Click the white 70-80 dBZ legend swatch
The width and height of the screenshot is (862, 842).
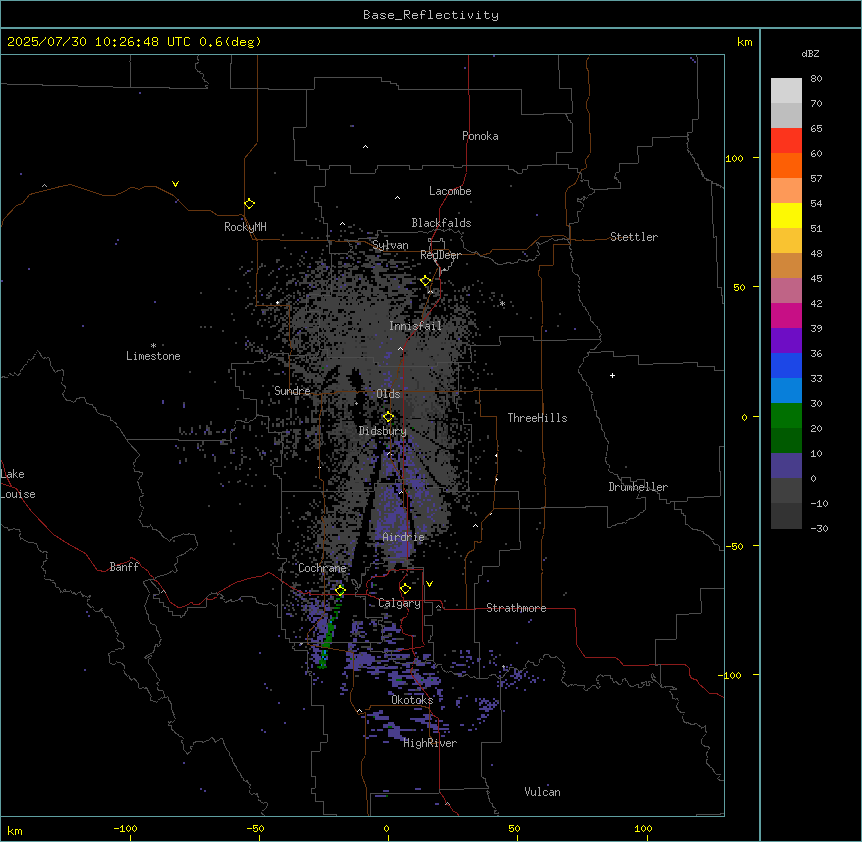[x=786, y=91]
